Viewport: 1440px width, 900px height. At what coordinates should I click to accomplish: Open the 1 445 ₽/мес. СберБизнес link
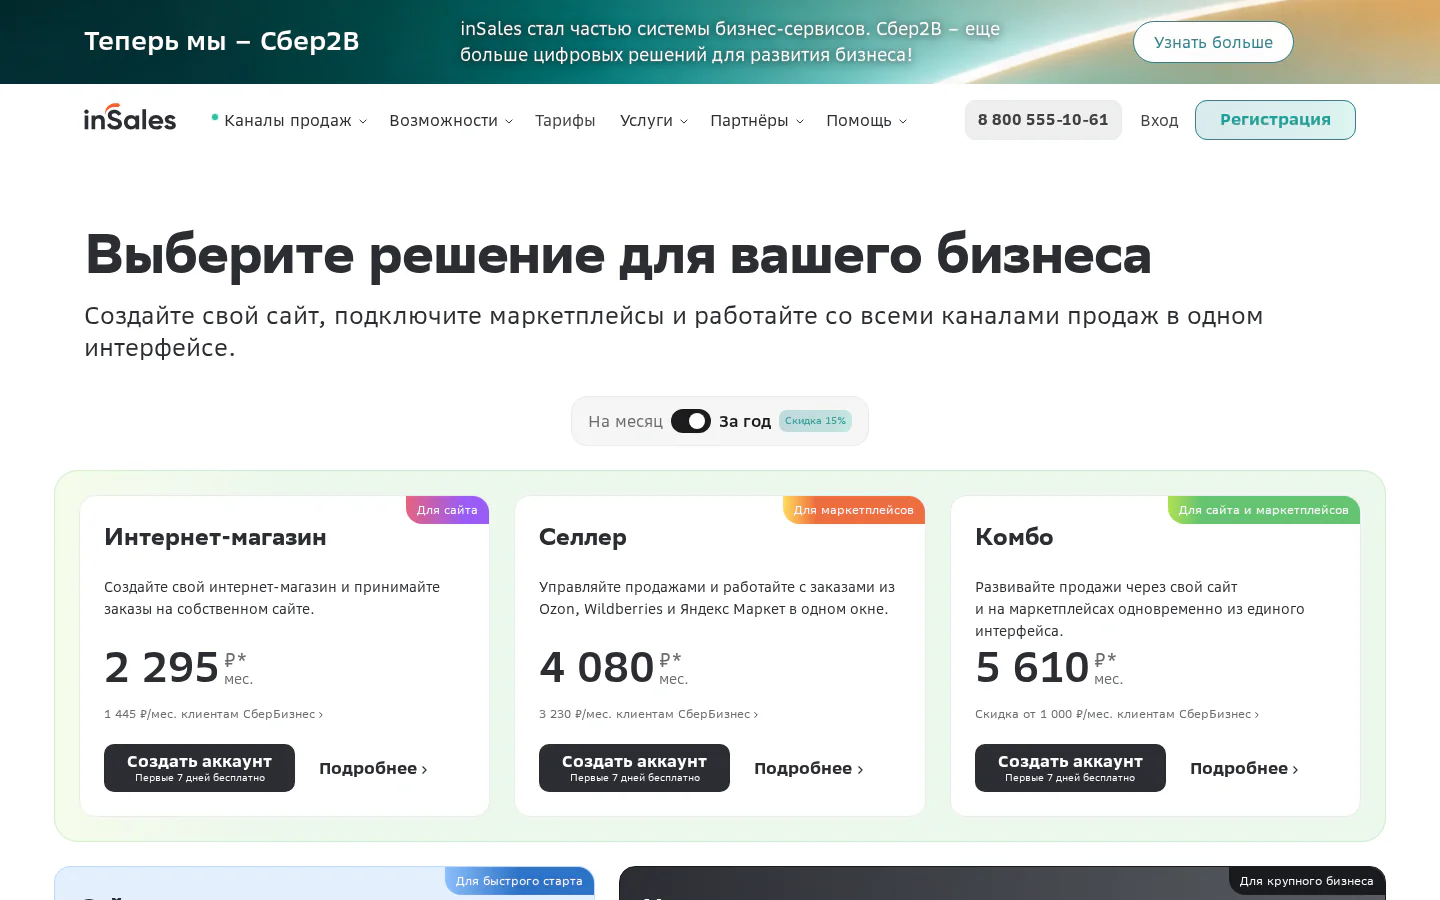point(213,714)
